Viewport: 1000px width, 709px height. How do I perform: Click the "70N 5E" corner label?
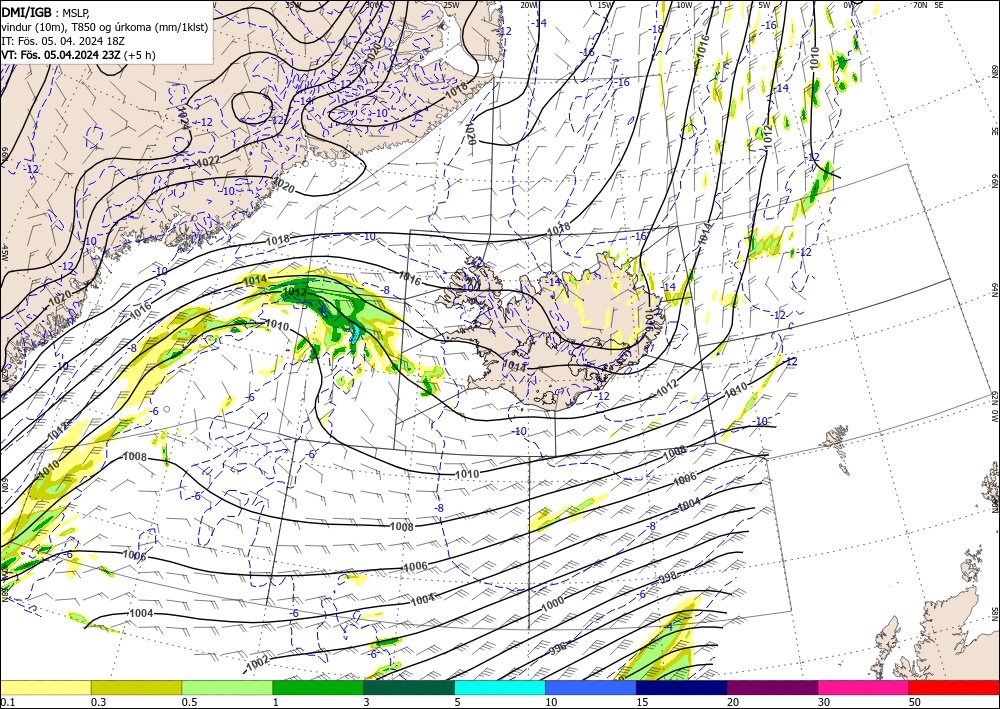[928, 5]
